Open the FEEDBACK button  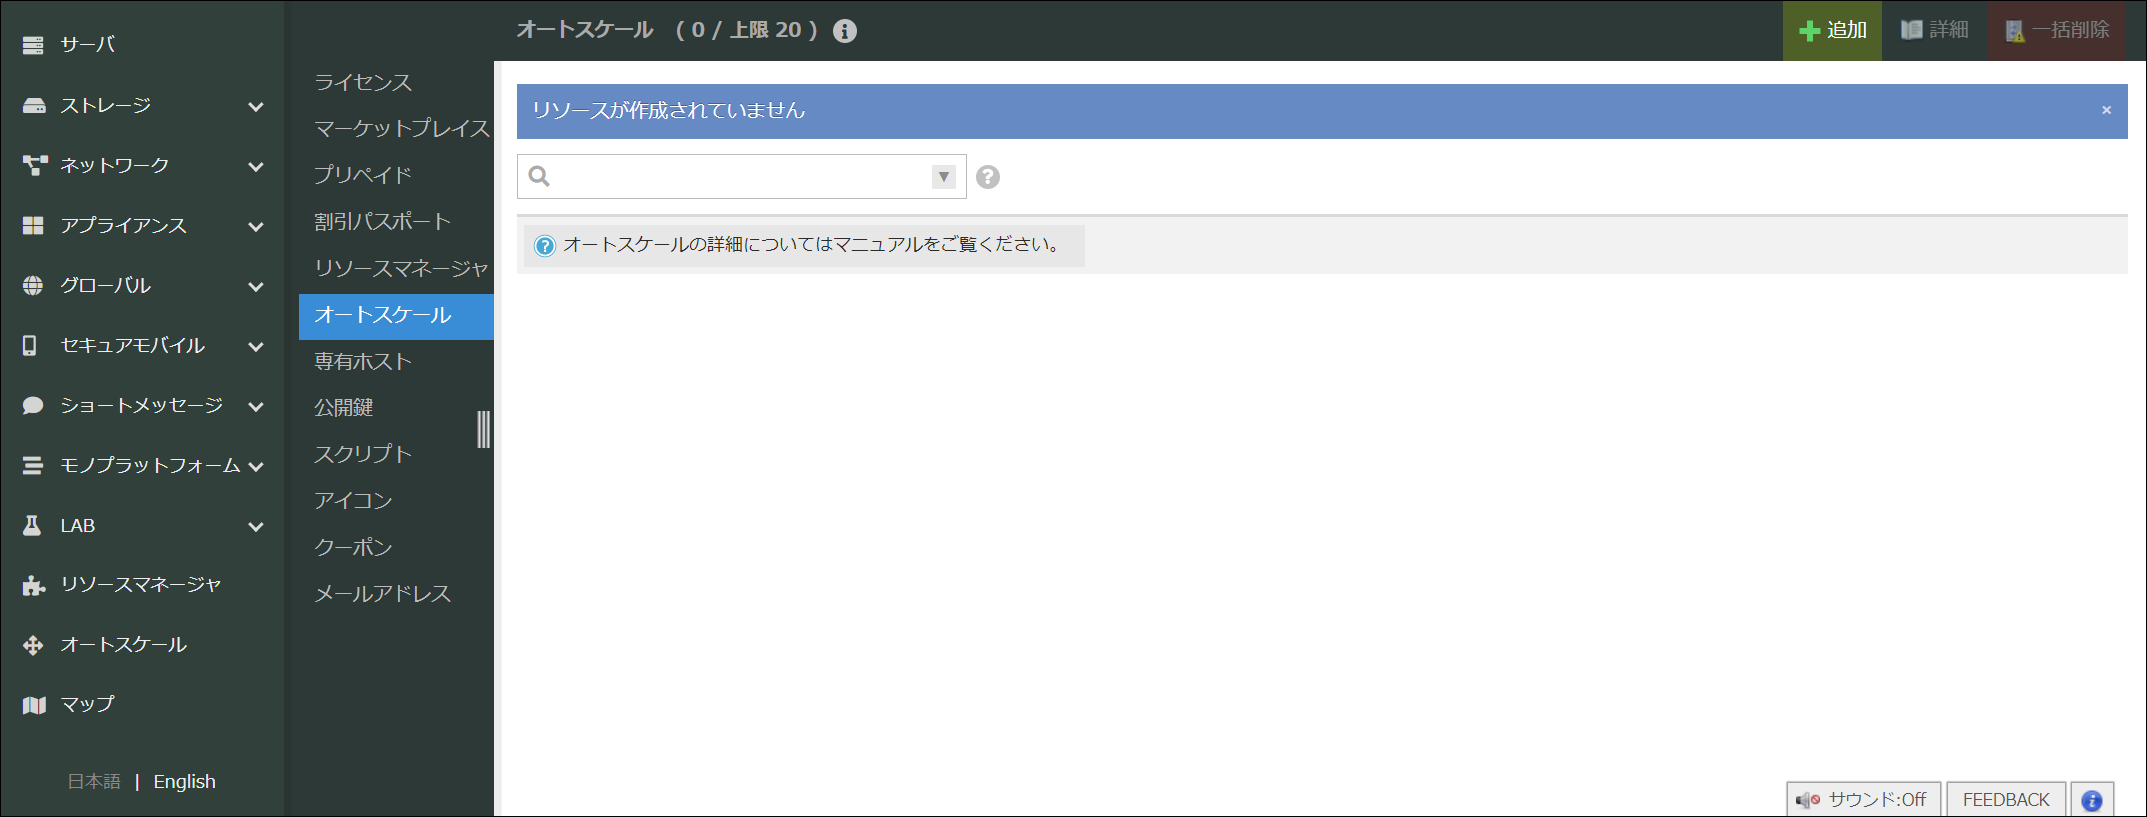2005,800
